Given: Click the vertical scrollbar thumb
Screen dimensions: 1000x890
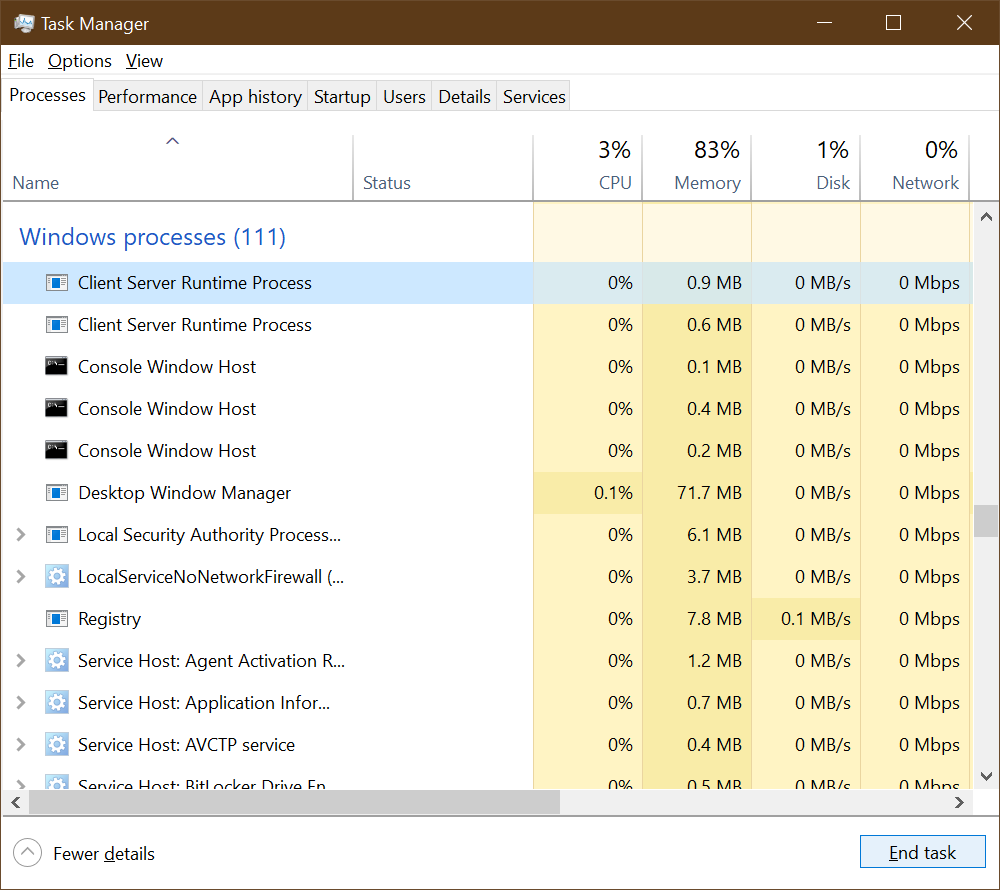Looking at the screenshot, I should (986, 521).
